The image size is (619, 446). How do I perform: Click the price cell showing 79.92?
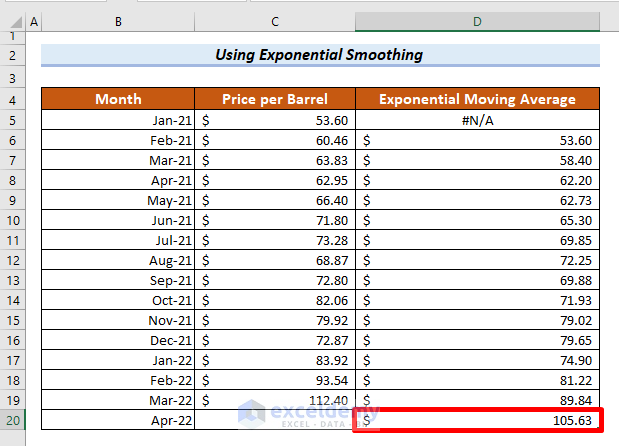275,320
